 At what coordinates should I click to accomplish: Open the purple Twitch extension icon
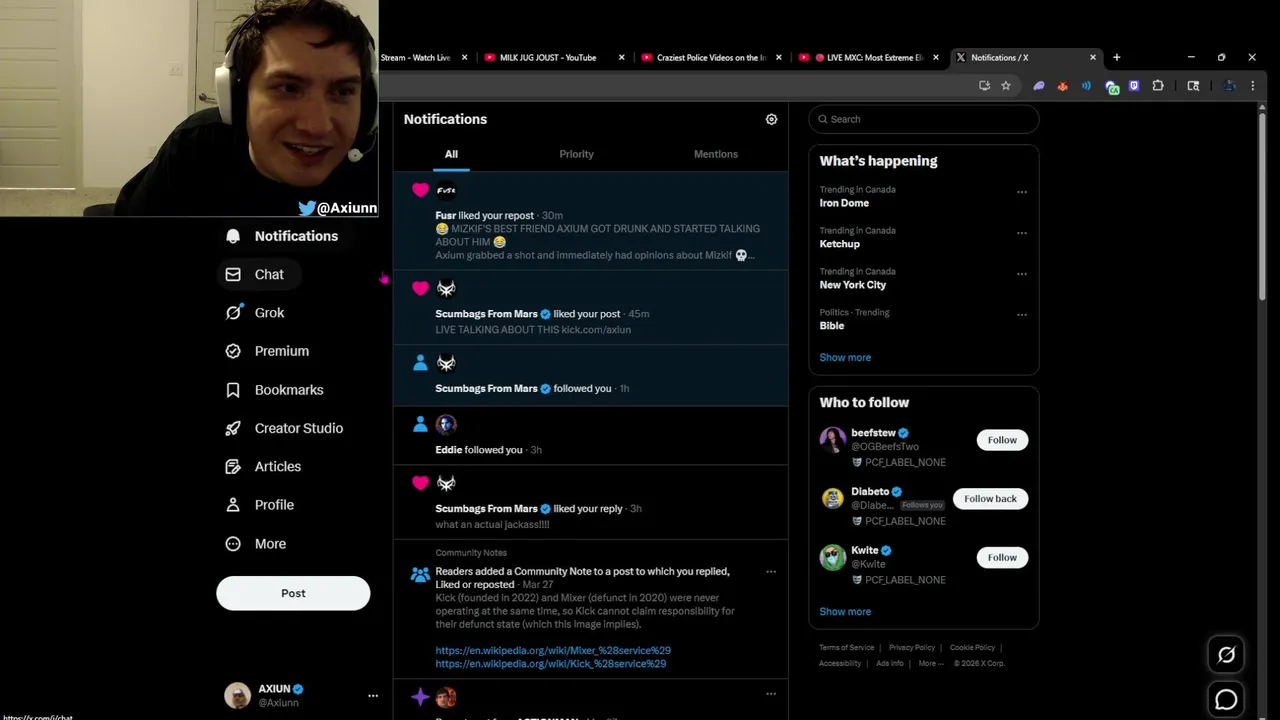[x=1134, y=86]
